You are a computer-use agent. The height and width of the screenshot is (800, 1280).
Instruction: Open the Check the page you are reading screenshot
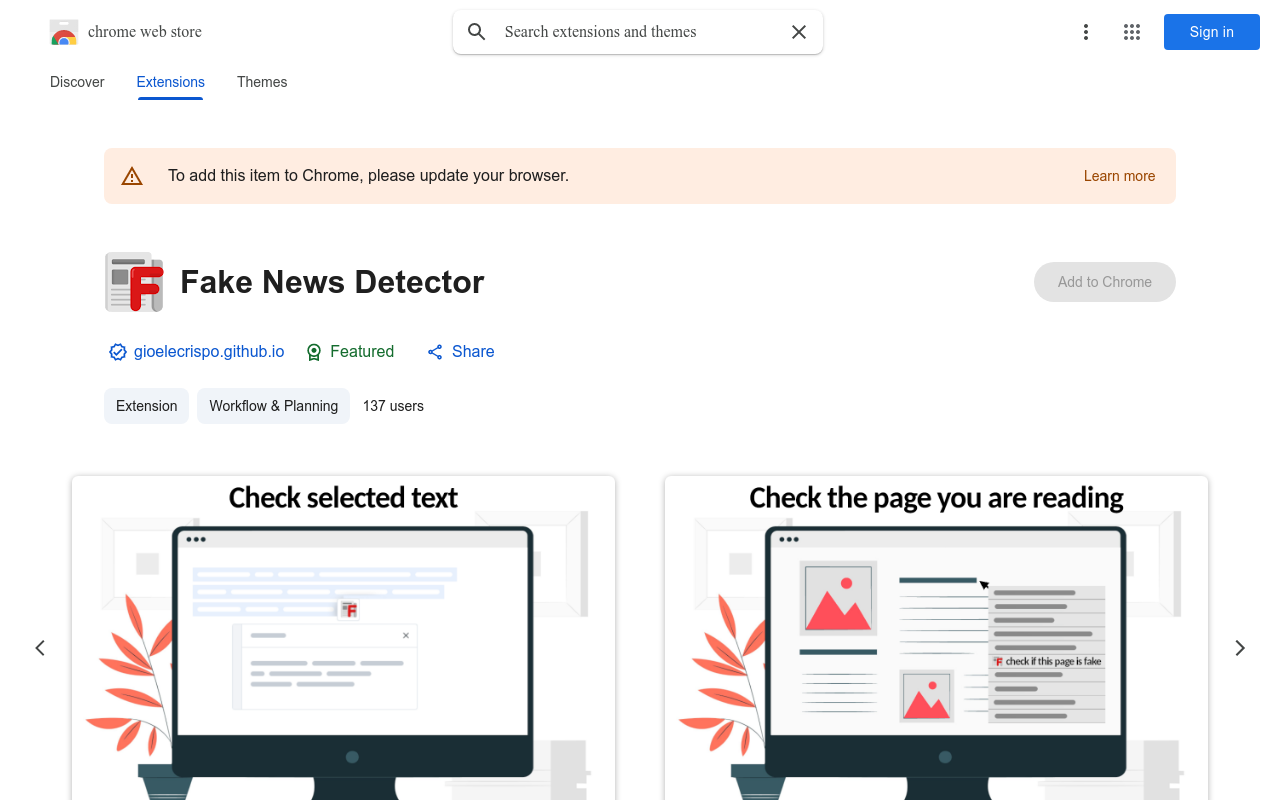[x=936, y=638]
